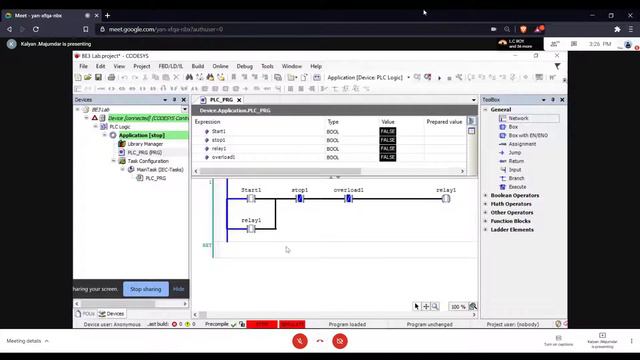Screen dimensions: 640x360
Task: Open the File menu
Action: point(83,66)
